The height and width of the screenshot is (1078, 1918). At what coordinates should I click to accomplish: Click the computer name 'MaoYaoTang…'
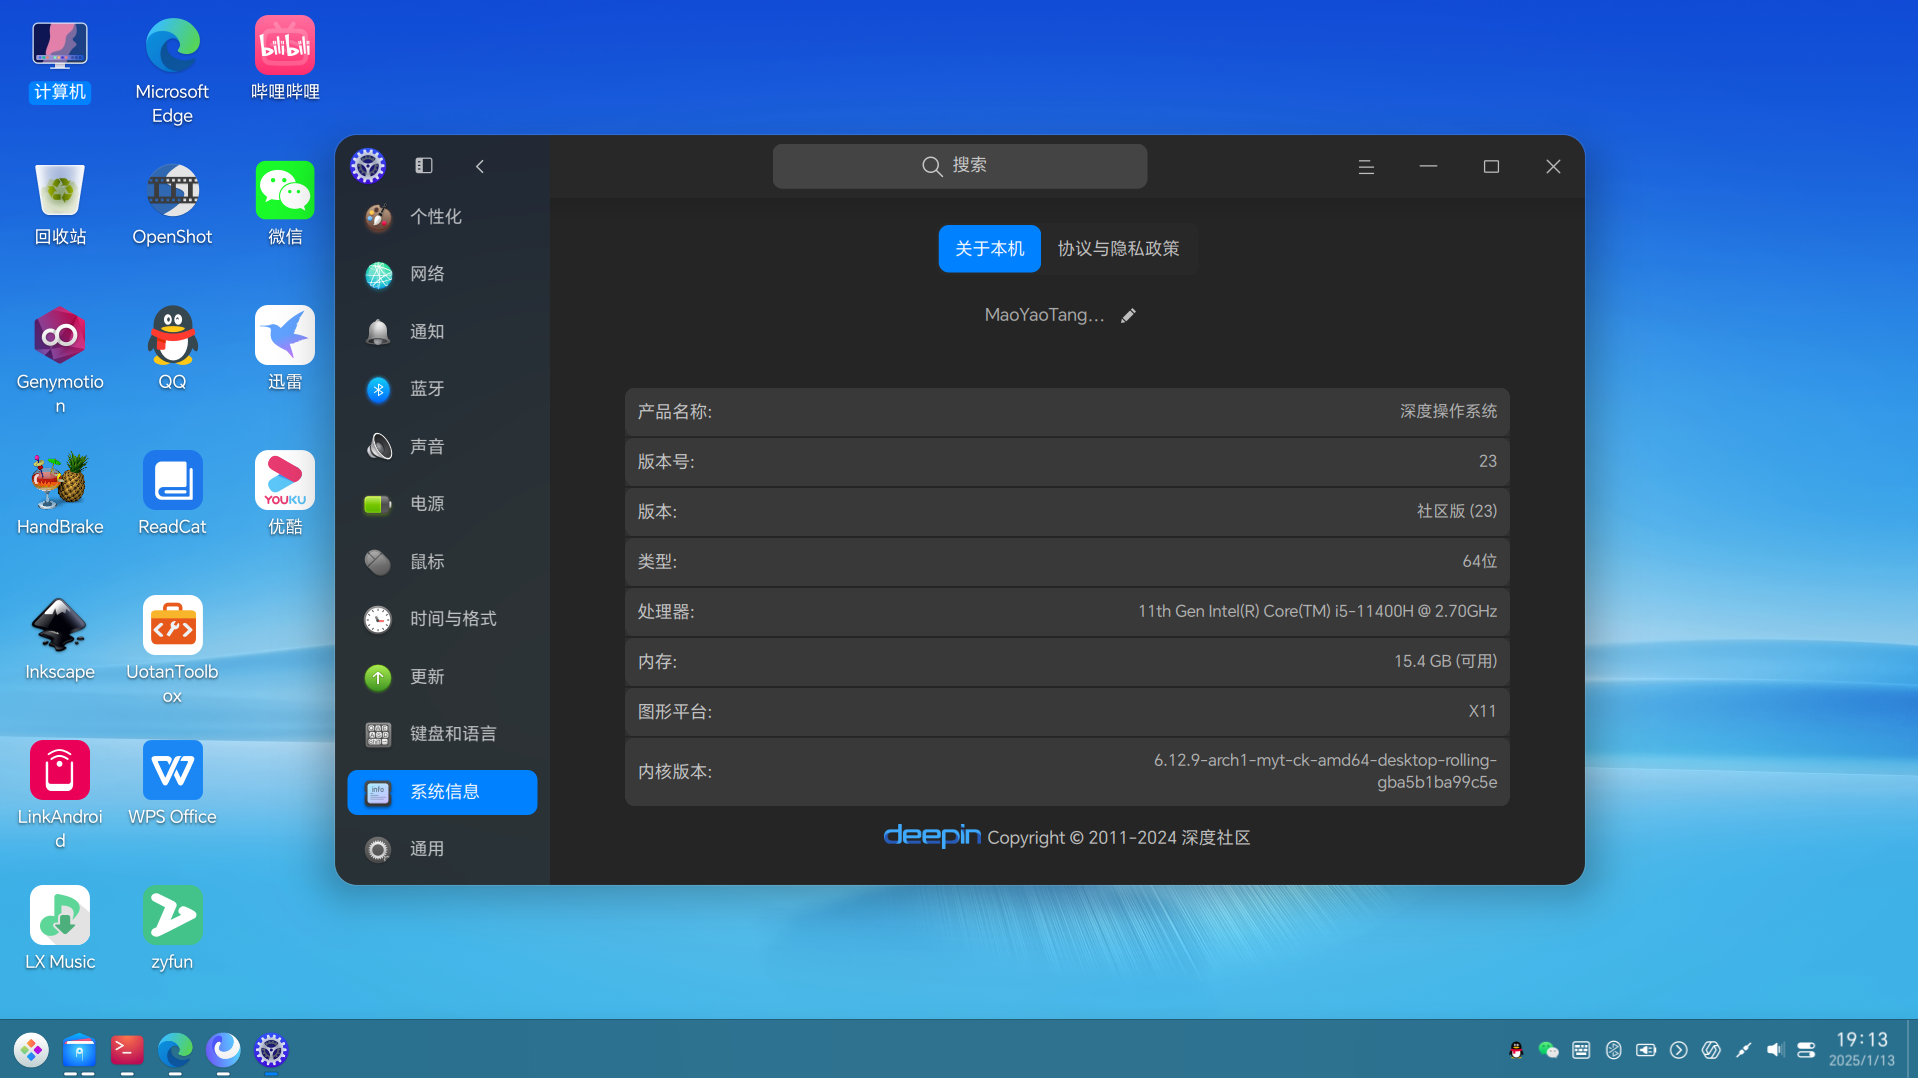tap(1044, 316)
